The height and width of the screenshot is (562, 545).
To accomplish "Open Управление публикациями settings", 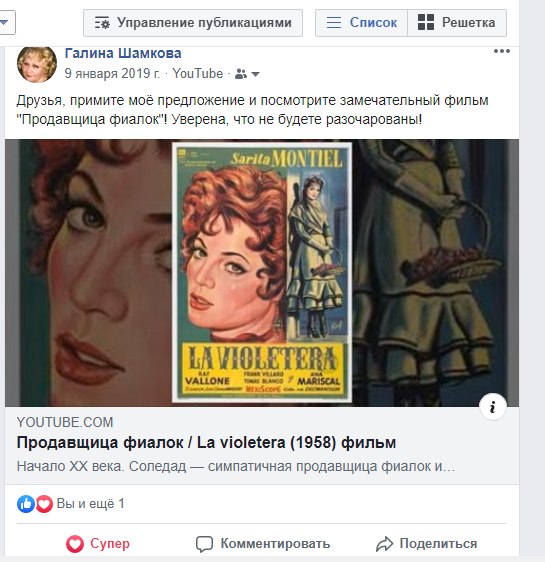I will click(193, 23).
